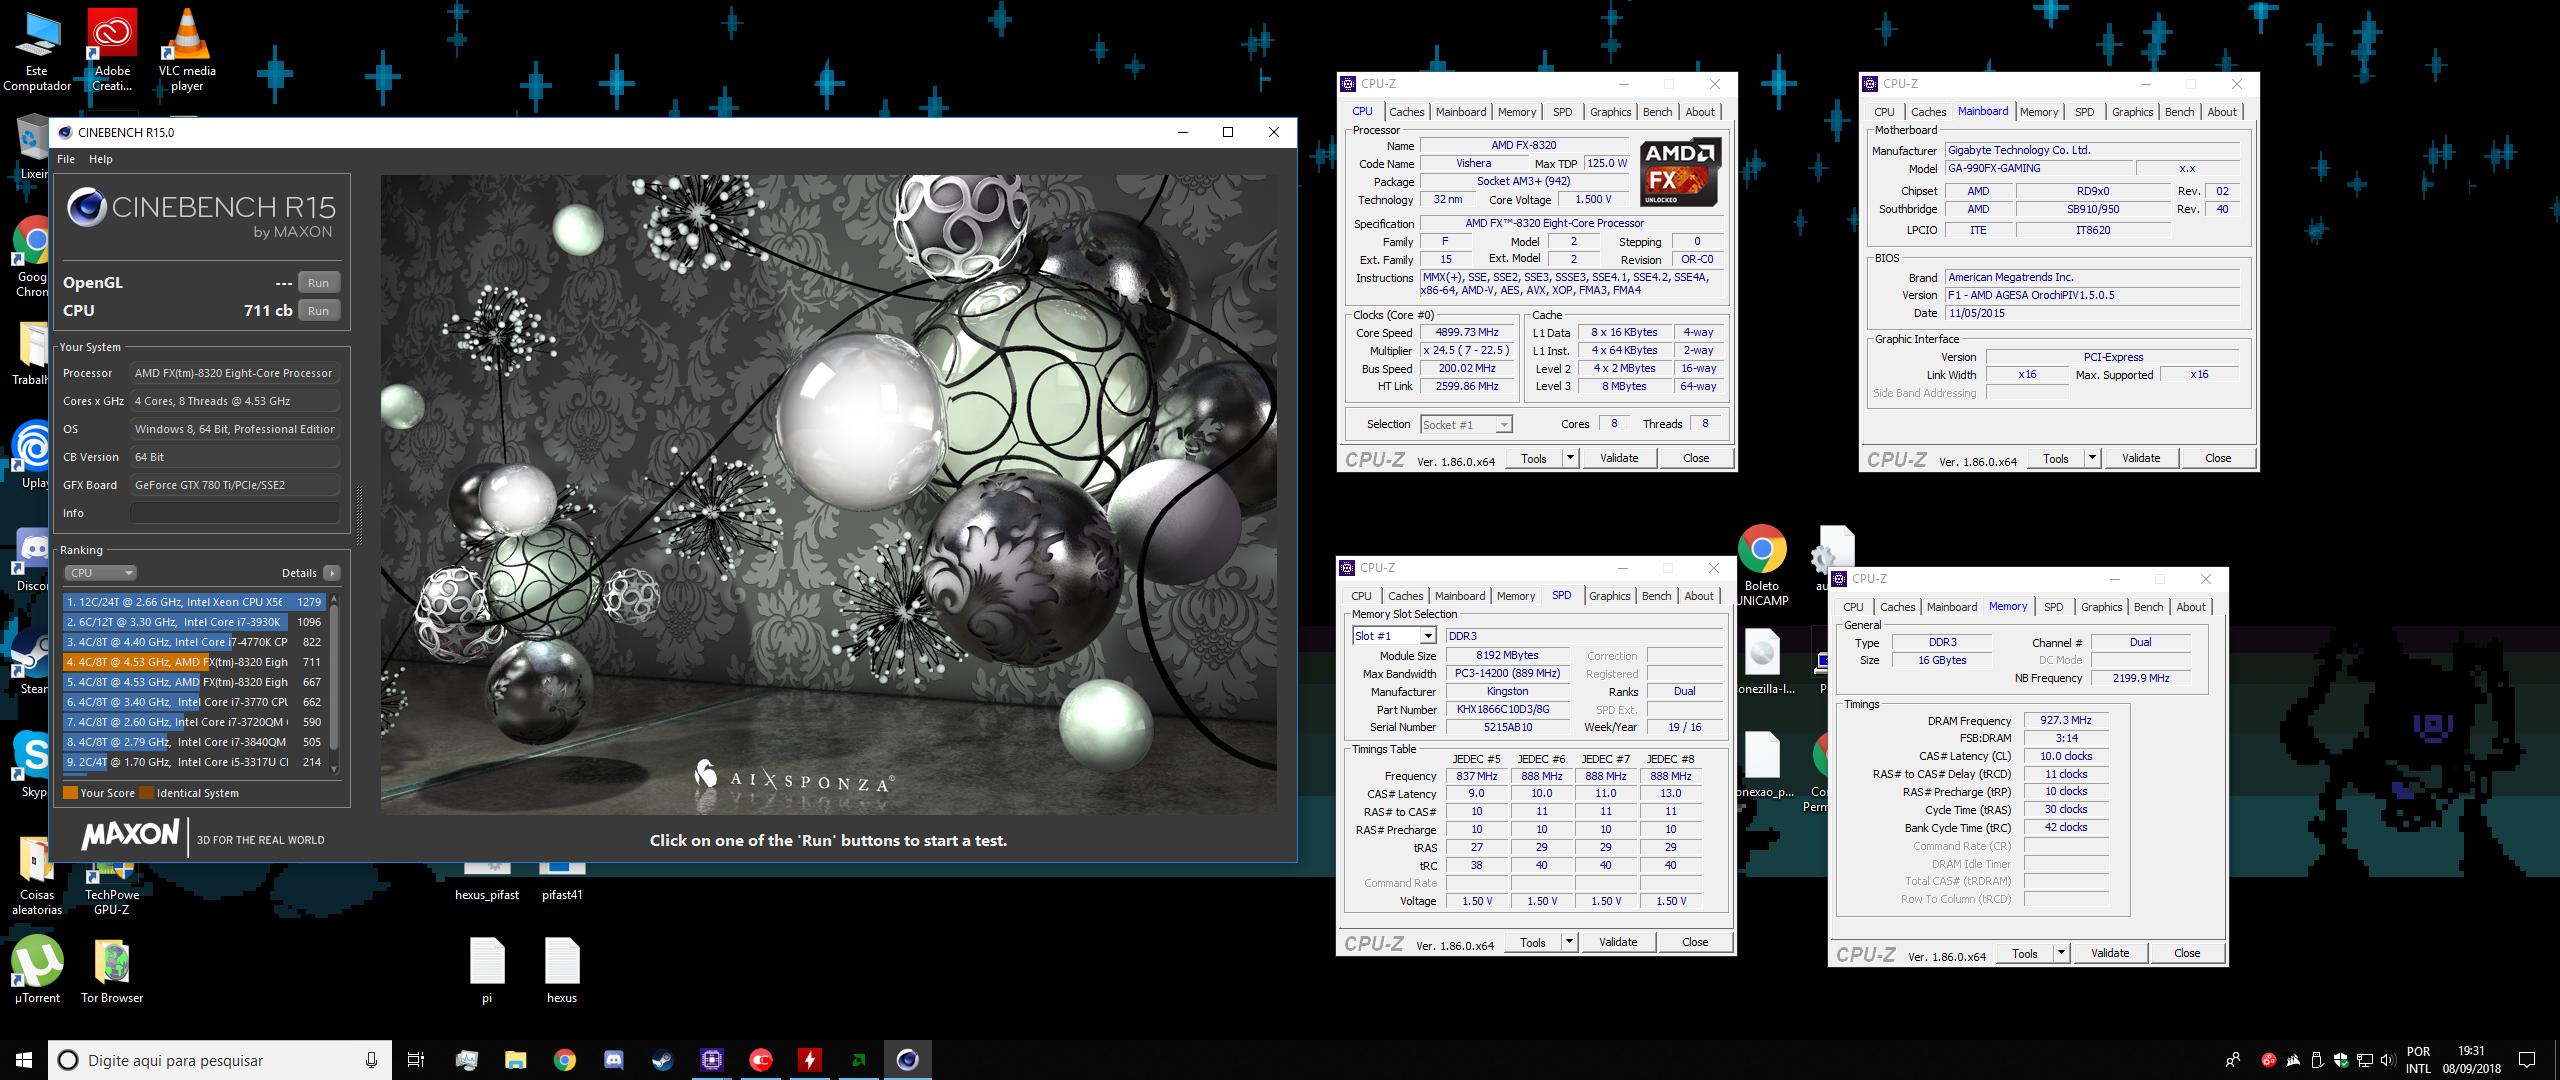Click Validate in the CPU-Z Memory window
Viewport: 2560px width, 1080px height.
(2110, 953)
